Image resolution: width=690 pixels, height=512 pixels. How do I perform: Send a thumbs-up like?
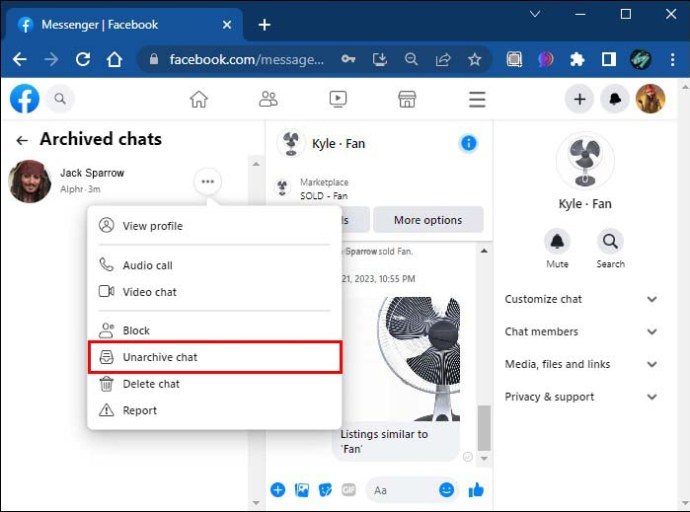(x=476, y=490)
